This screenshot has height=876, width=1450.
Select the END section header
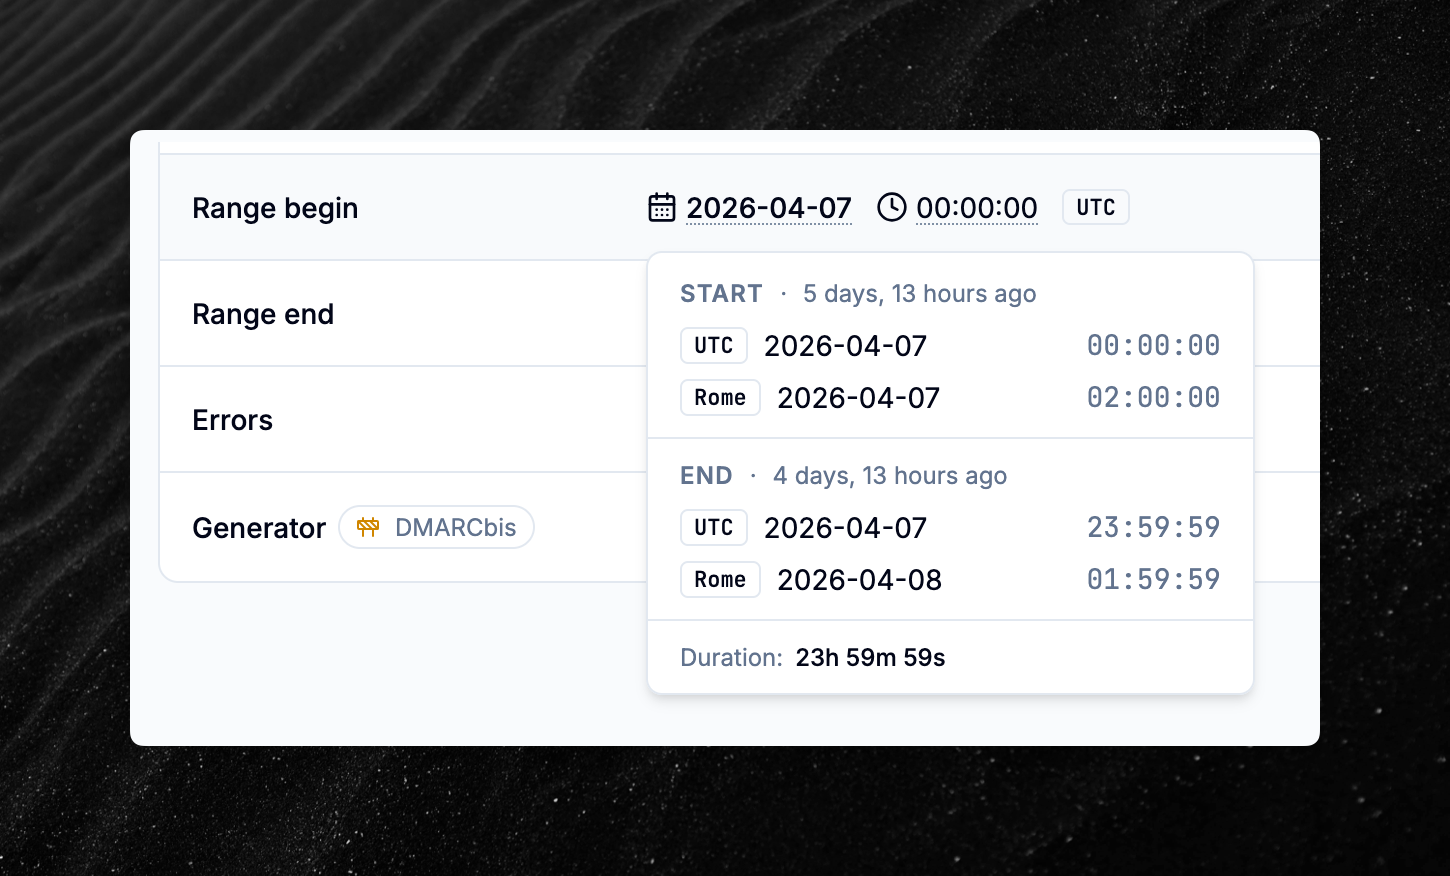(x=706, y=475)
